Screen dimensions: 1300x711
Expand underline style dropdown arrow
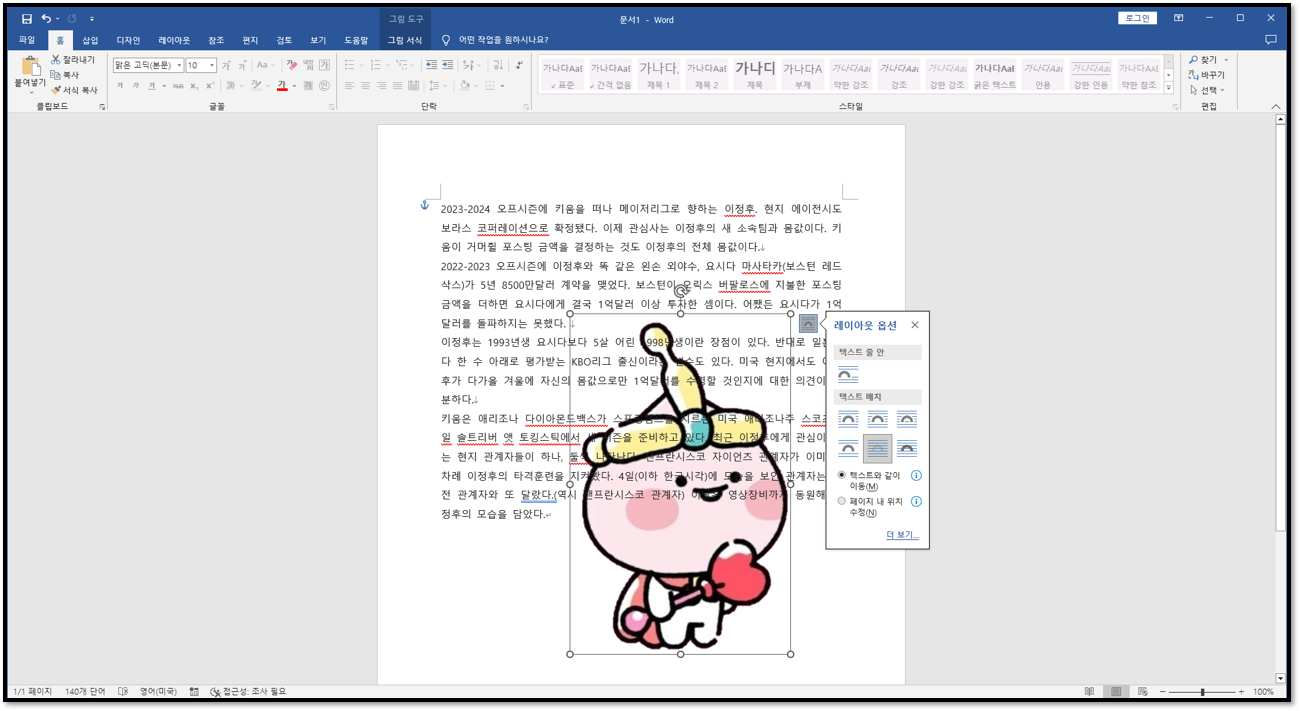click(x=164, y=86)
